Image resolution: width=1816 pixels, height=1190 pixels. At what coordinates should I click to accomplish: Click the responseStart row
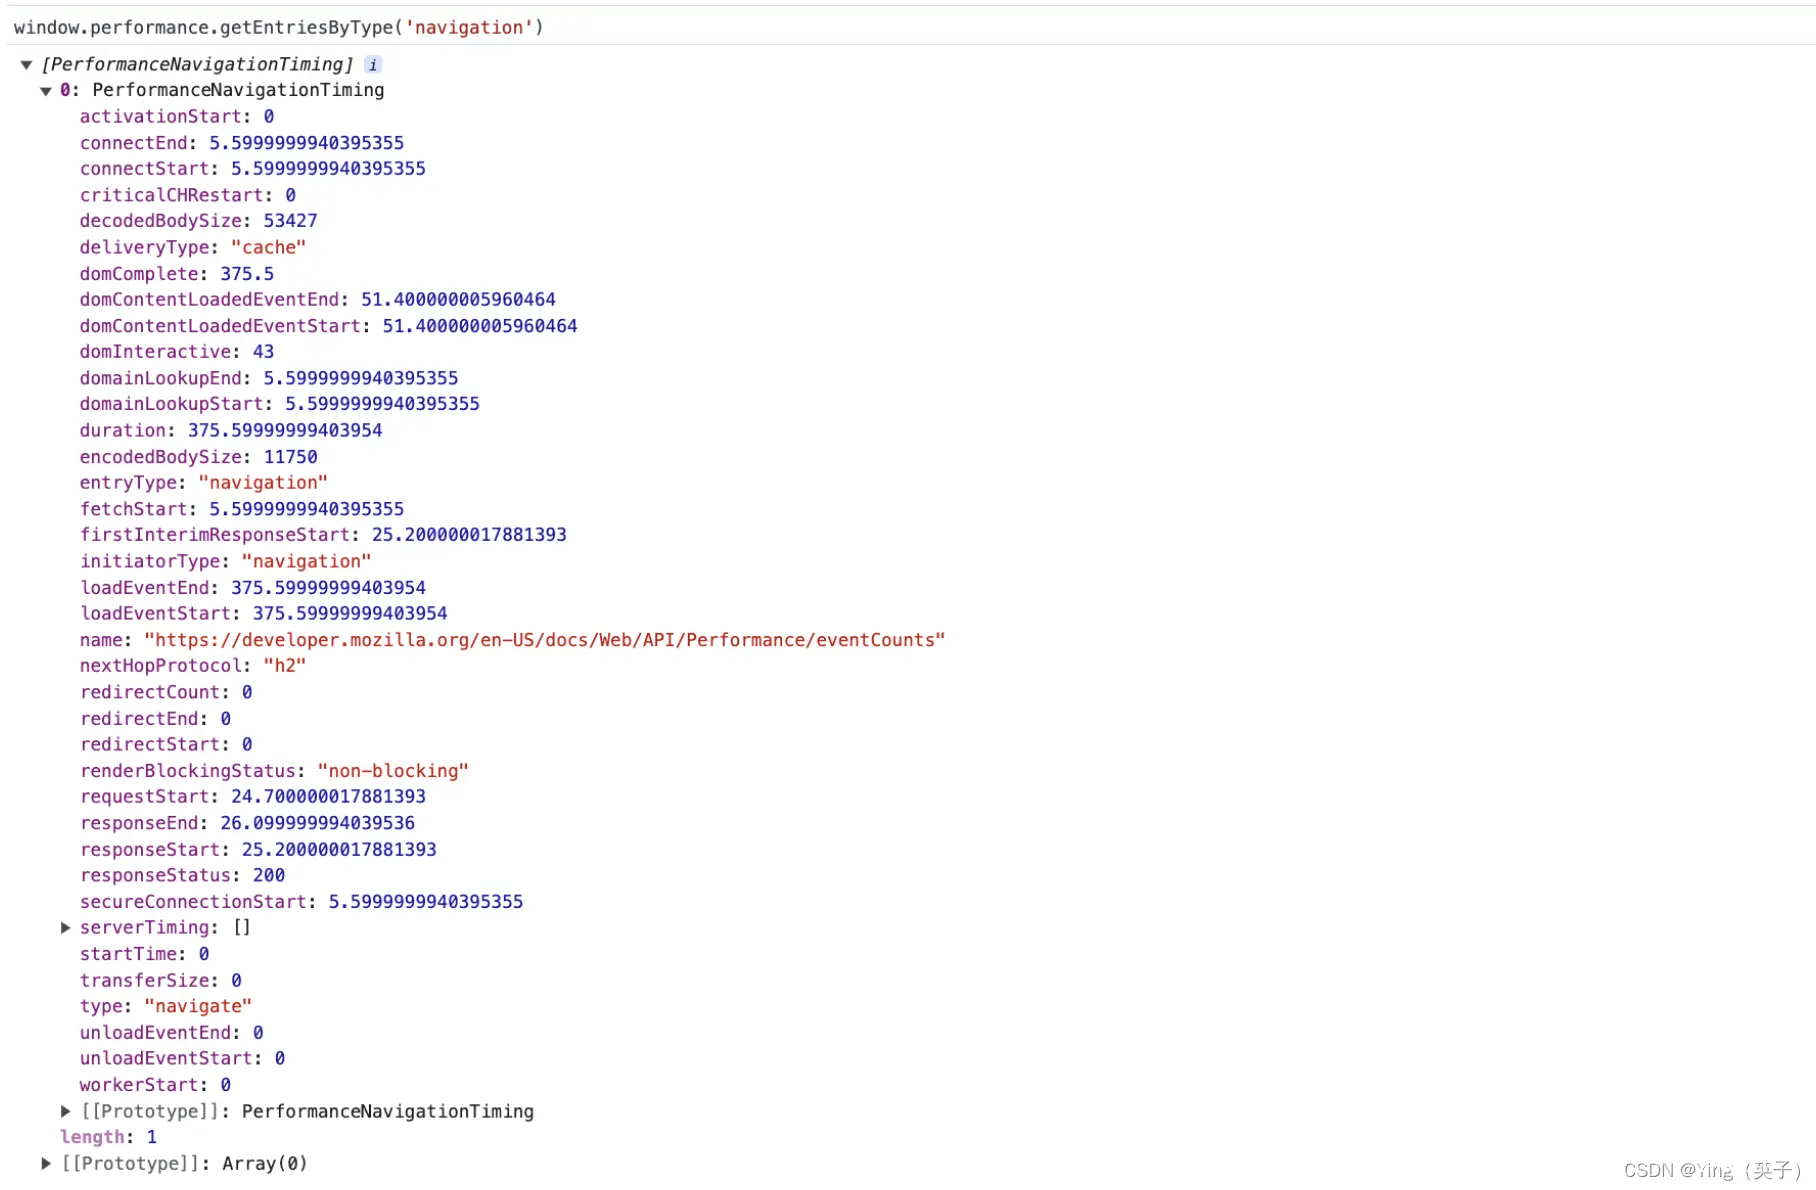pos(259,849)
